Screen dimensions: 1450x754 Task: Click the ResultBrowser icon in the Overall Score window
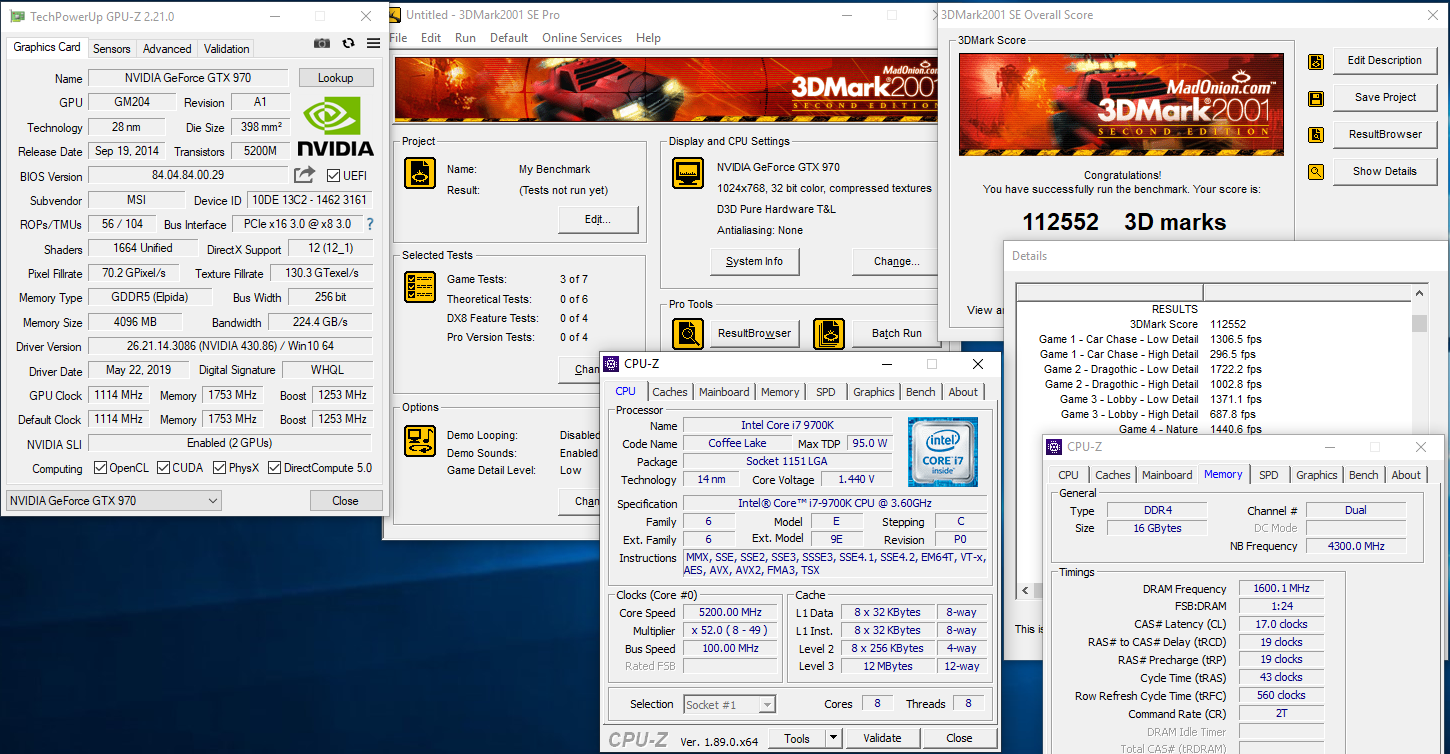pyautogui.click(x=1316, y=135)
